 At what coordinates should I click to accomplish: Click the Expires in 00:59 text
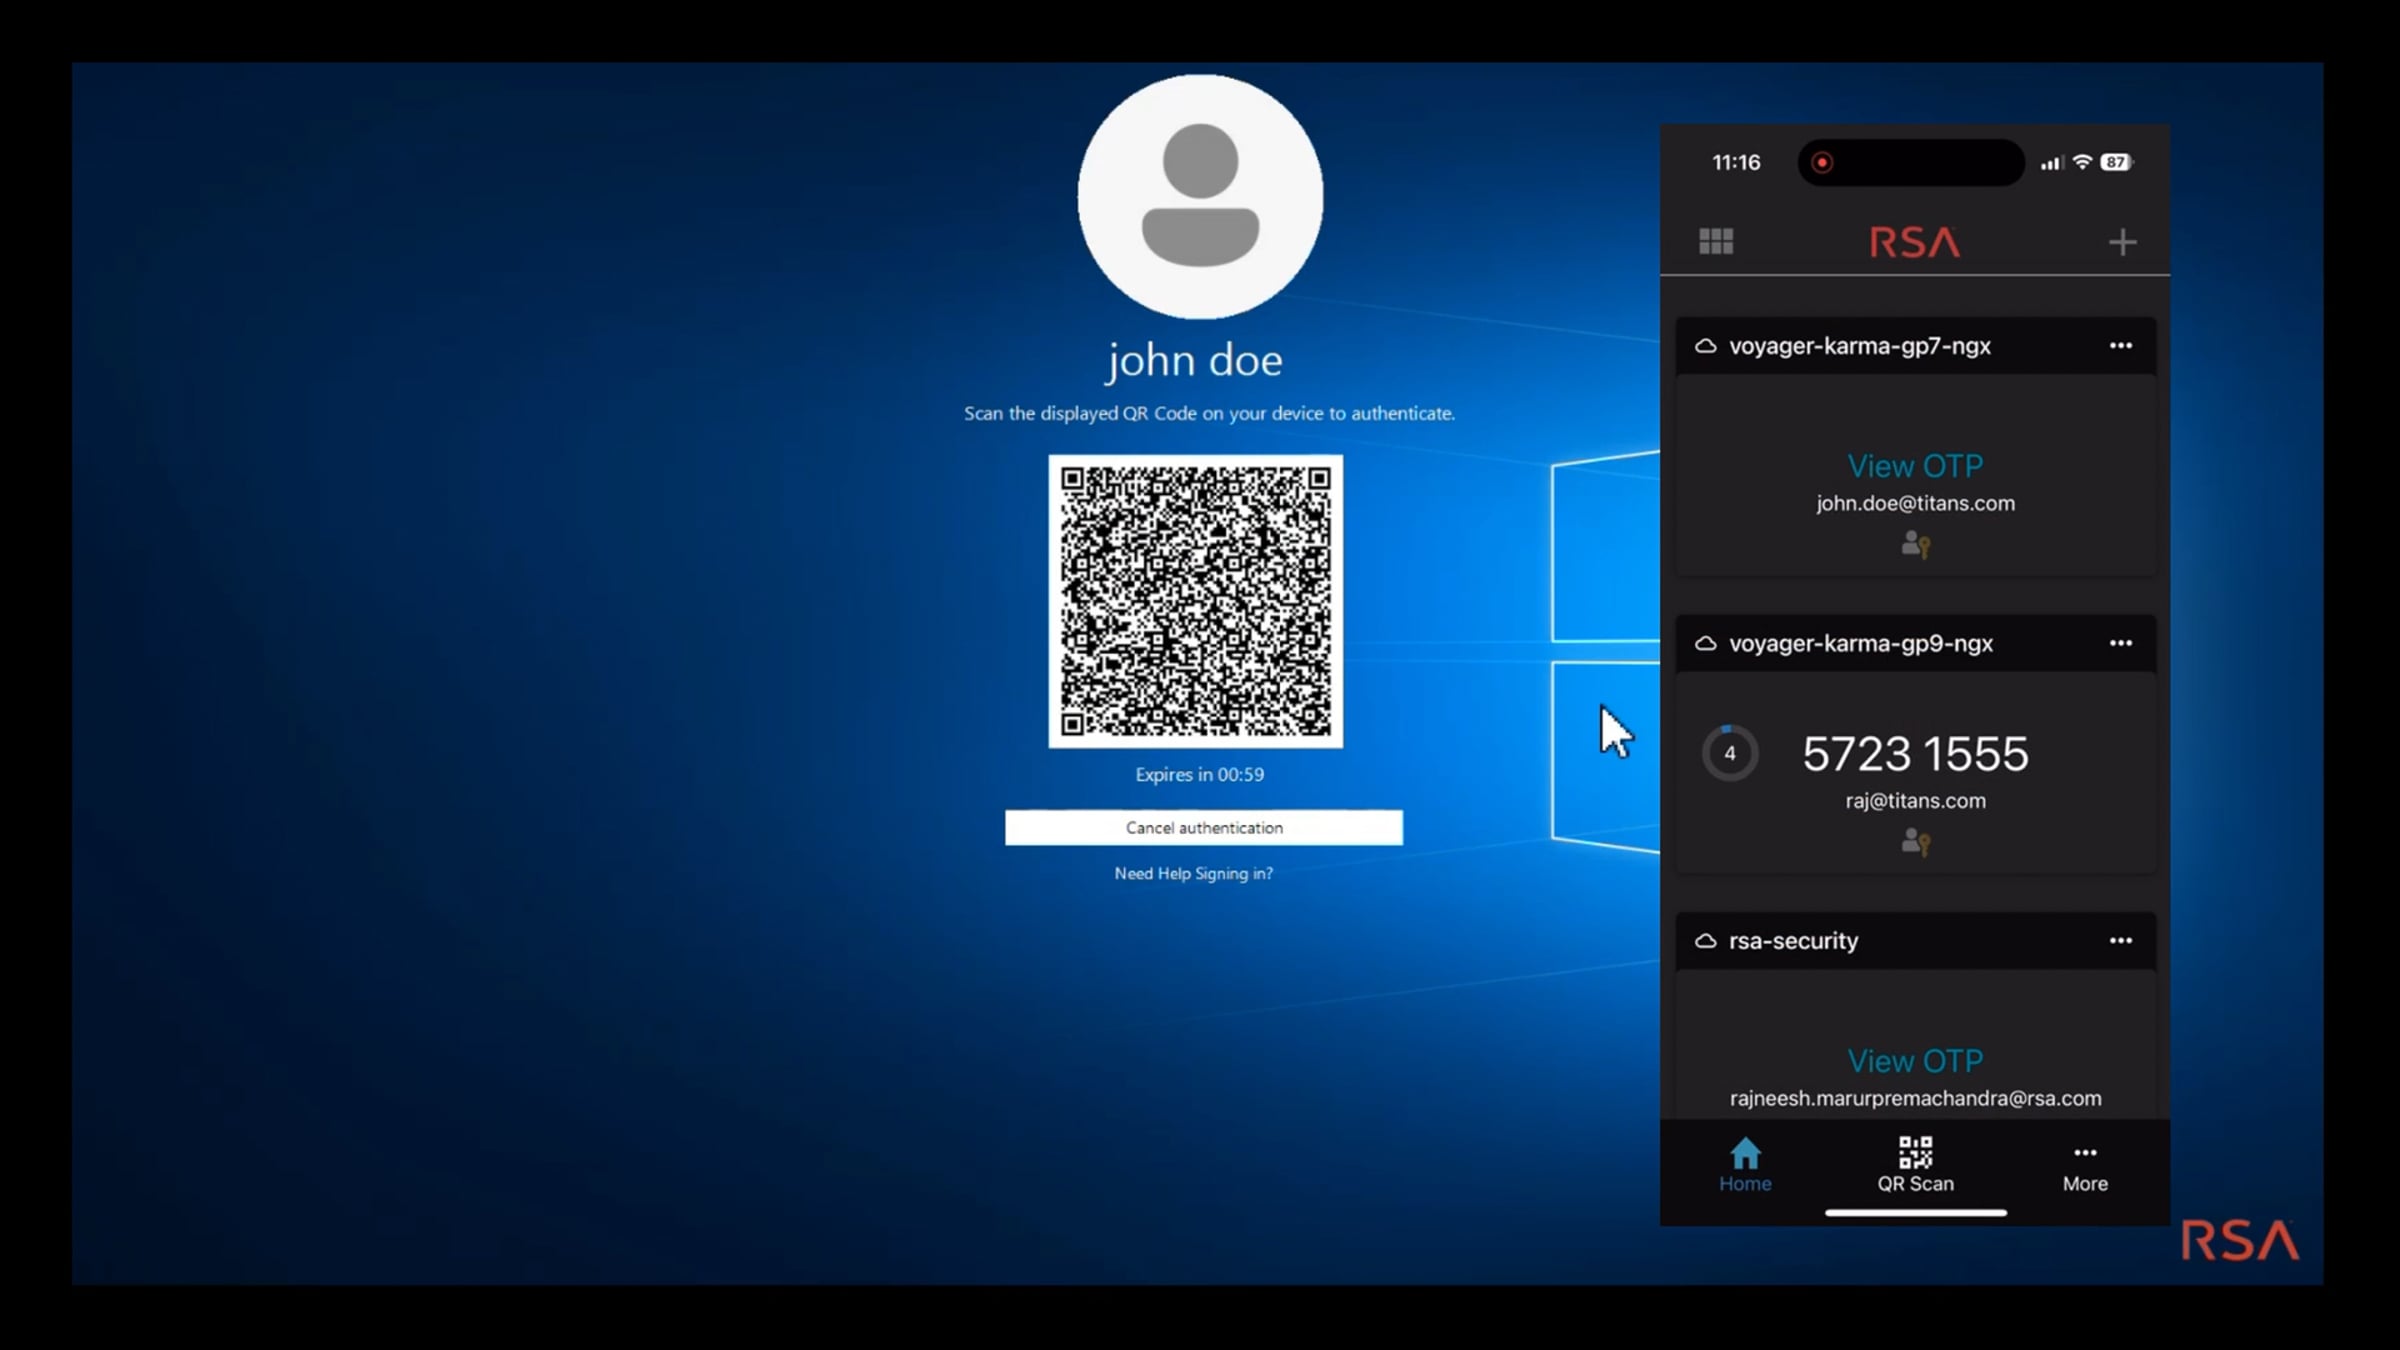tap(1200, 775)
